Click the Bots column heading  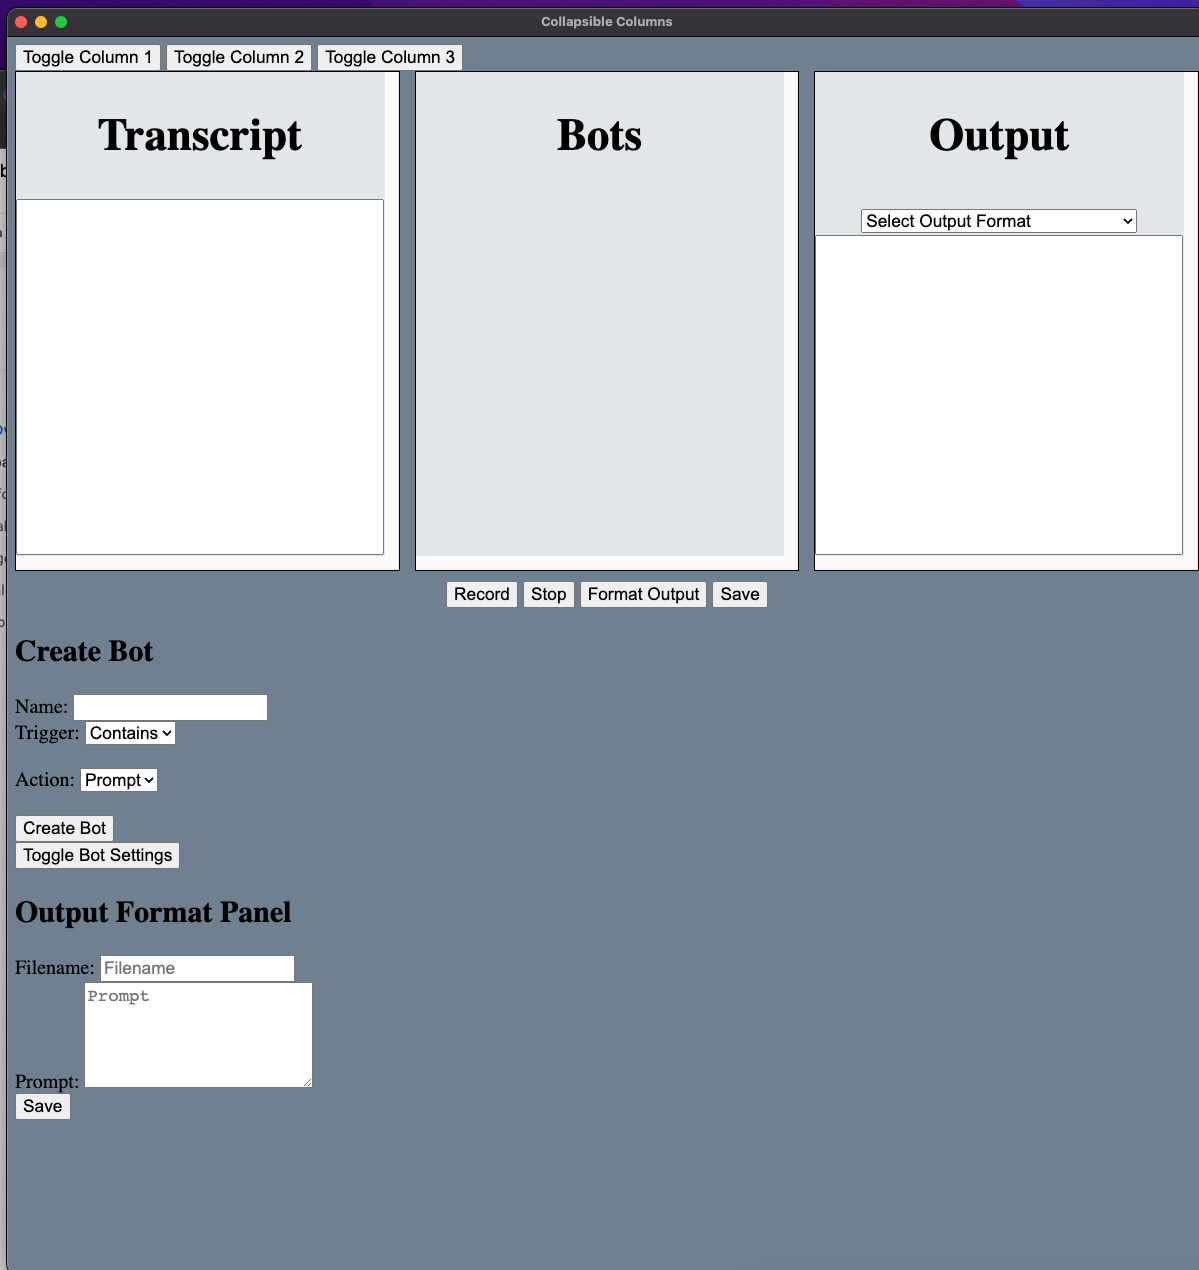[599, 135]
